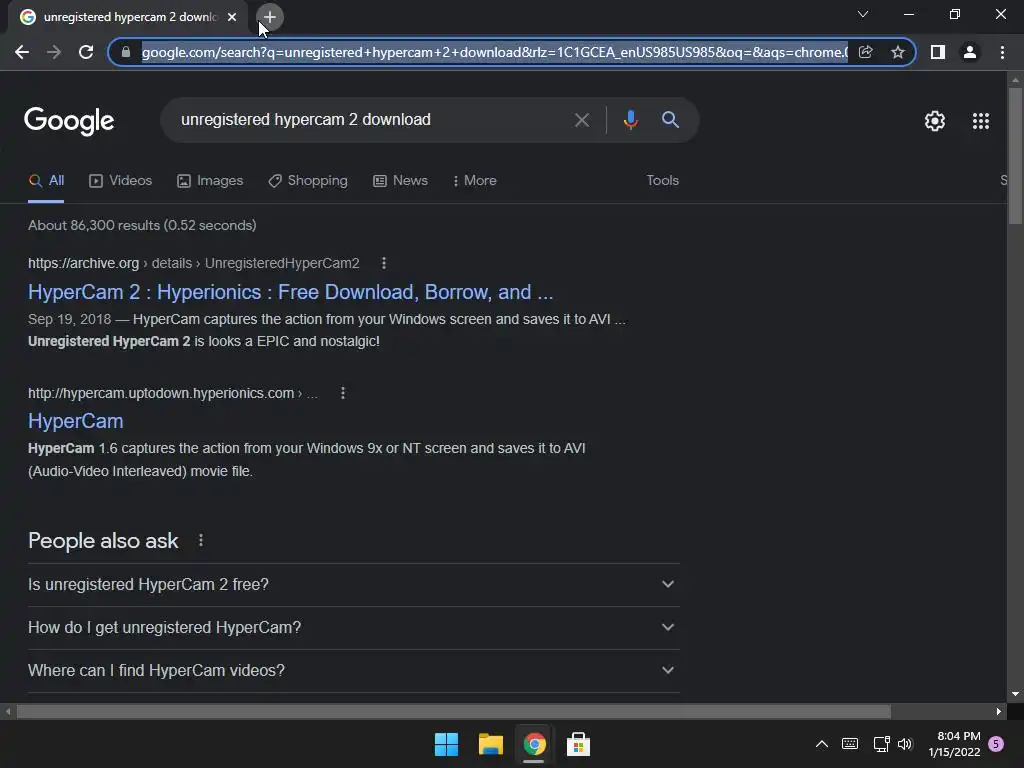The image size is (1024, 768).
Task: Share this page from address bar
Action: 865,52
